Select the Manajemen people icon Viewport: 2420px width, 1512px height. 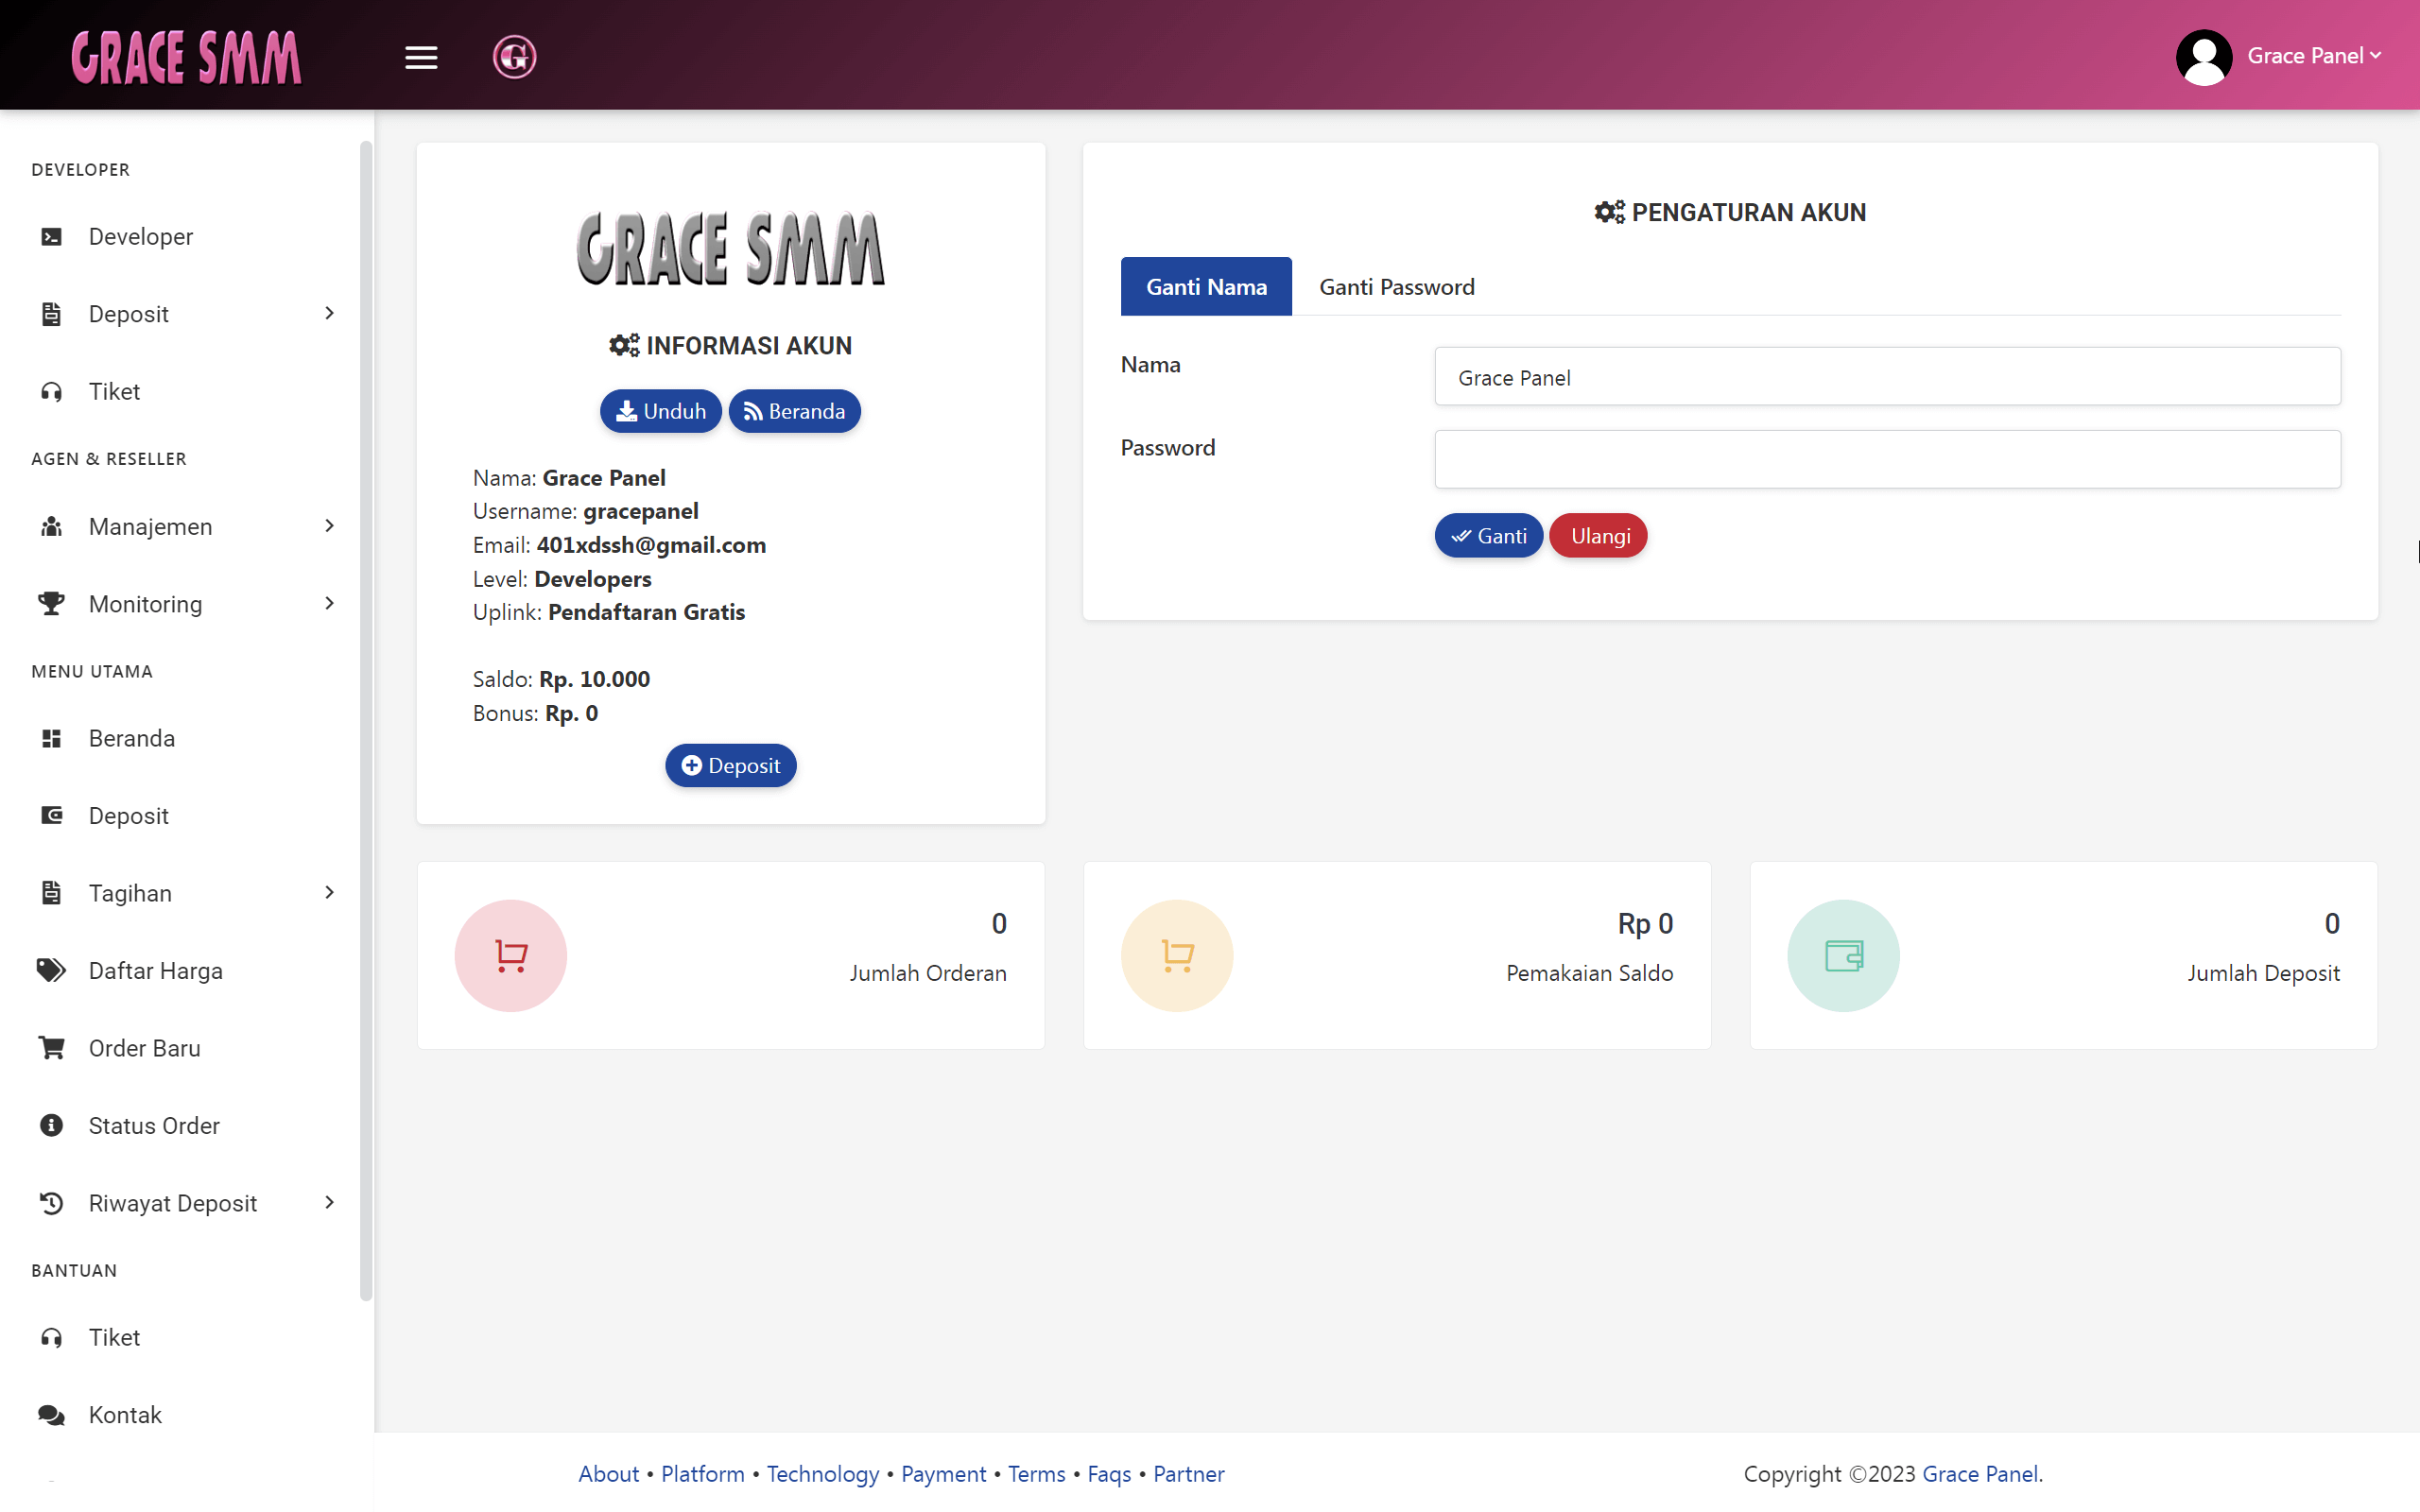point(51,526)
